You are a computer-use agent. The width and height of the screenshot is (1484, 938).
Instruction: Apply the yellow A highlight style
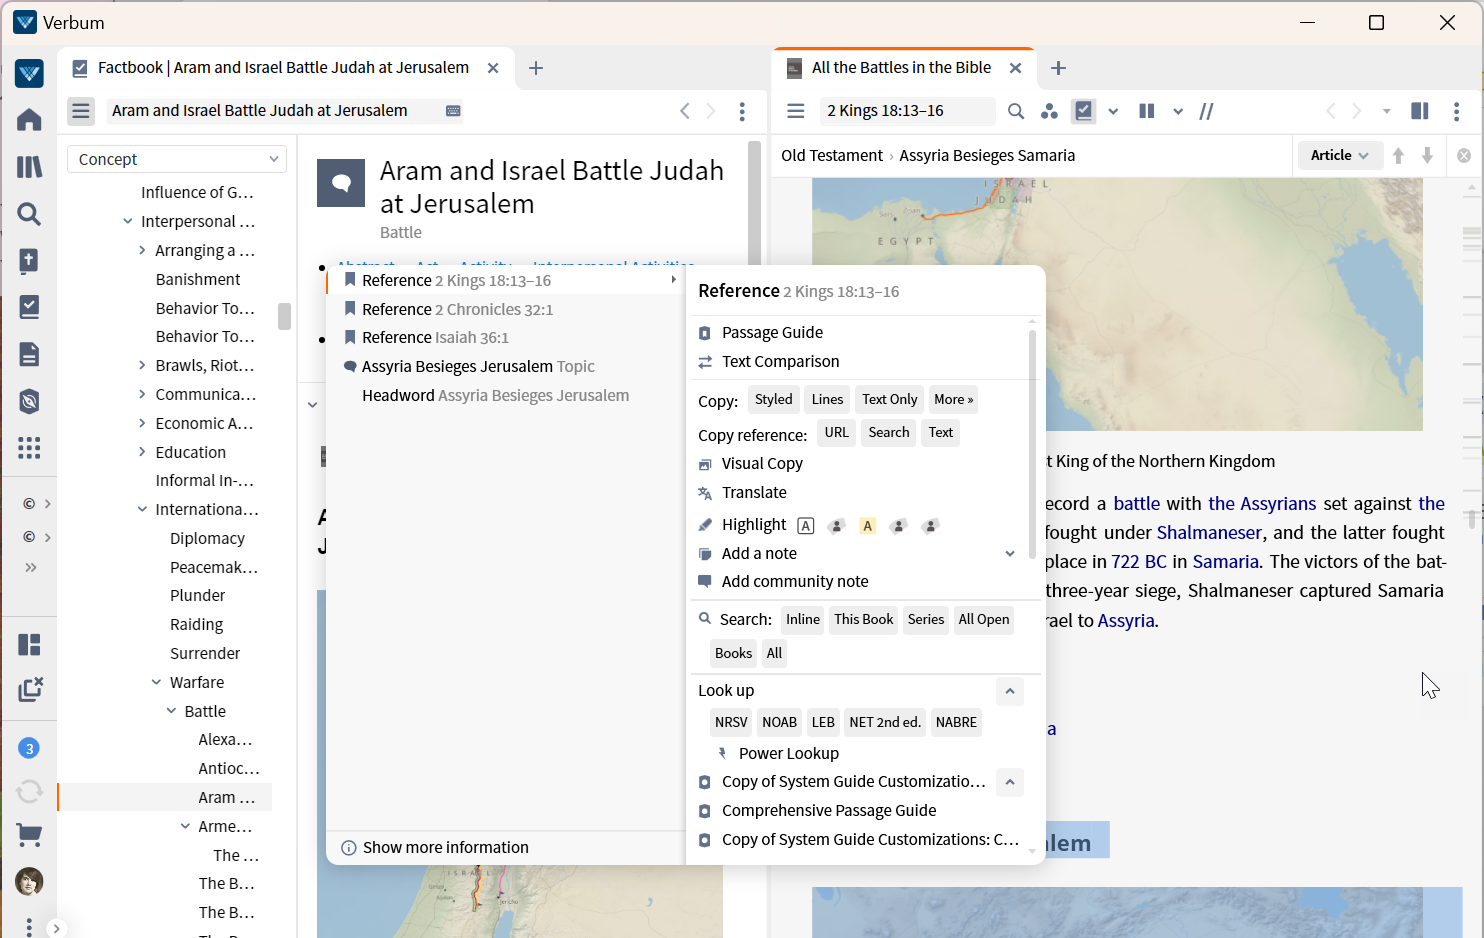(x=867, y=526)
